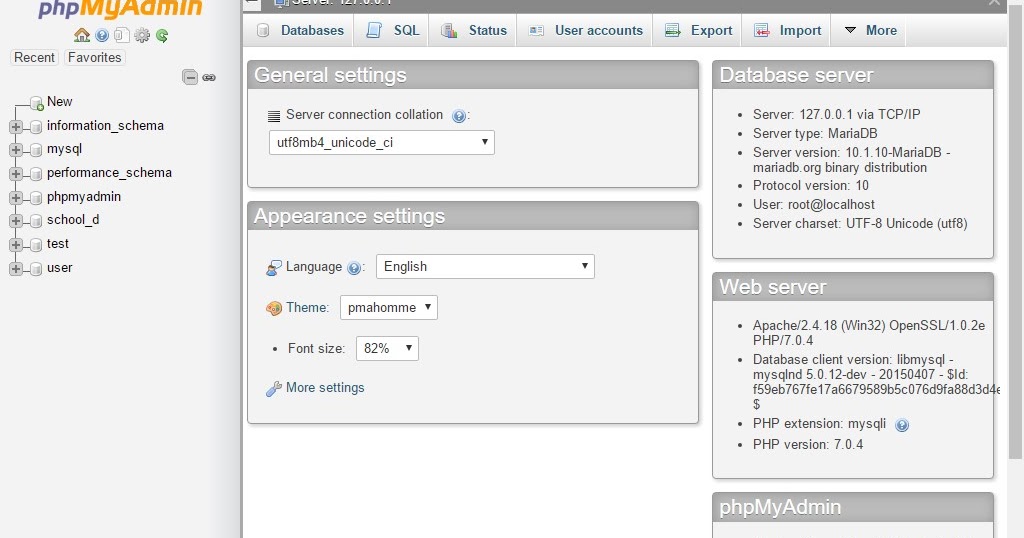
Task: Open the Font size dropdown
Action: (x=387, y=348)
